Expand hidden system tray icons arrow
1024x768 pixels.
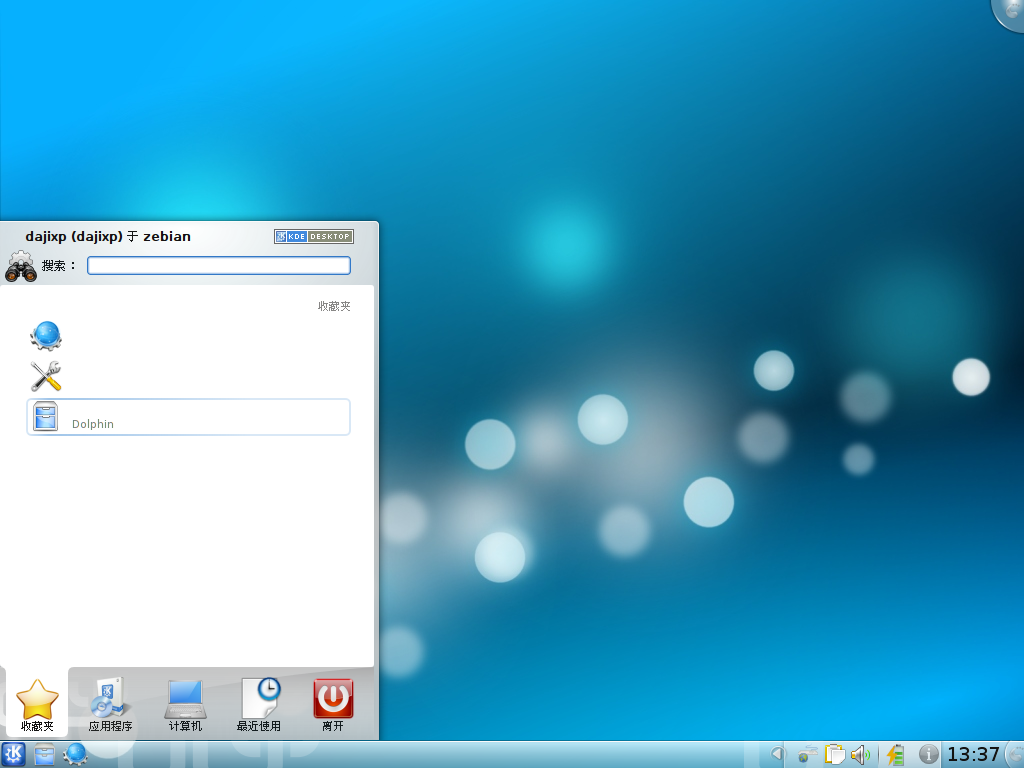(x=777, y=754)
